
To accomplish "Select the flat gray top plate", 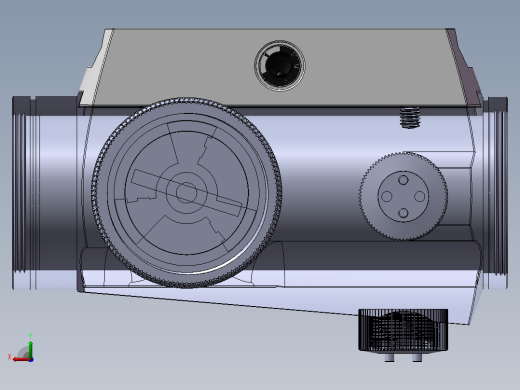I will pos(279,68).
